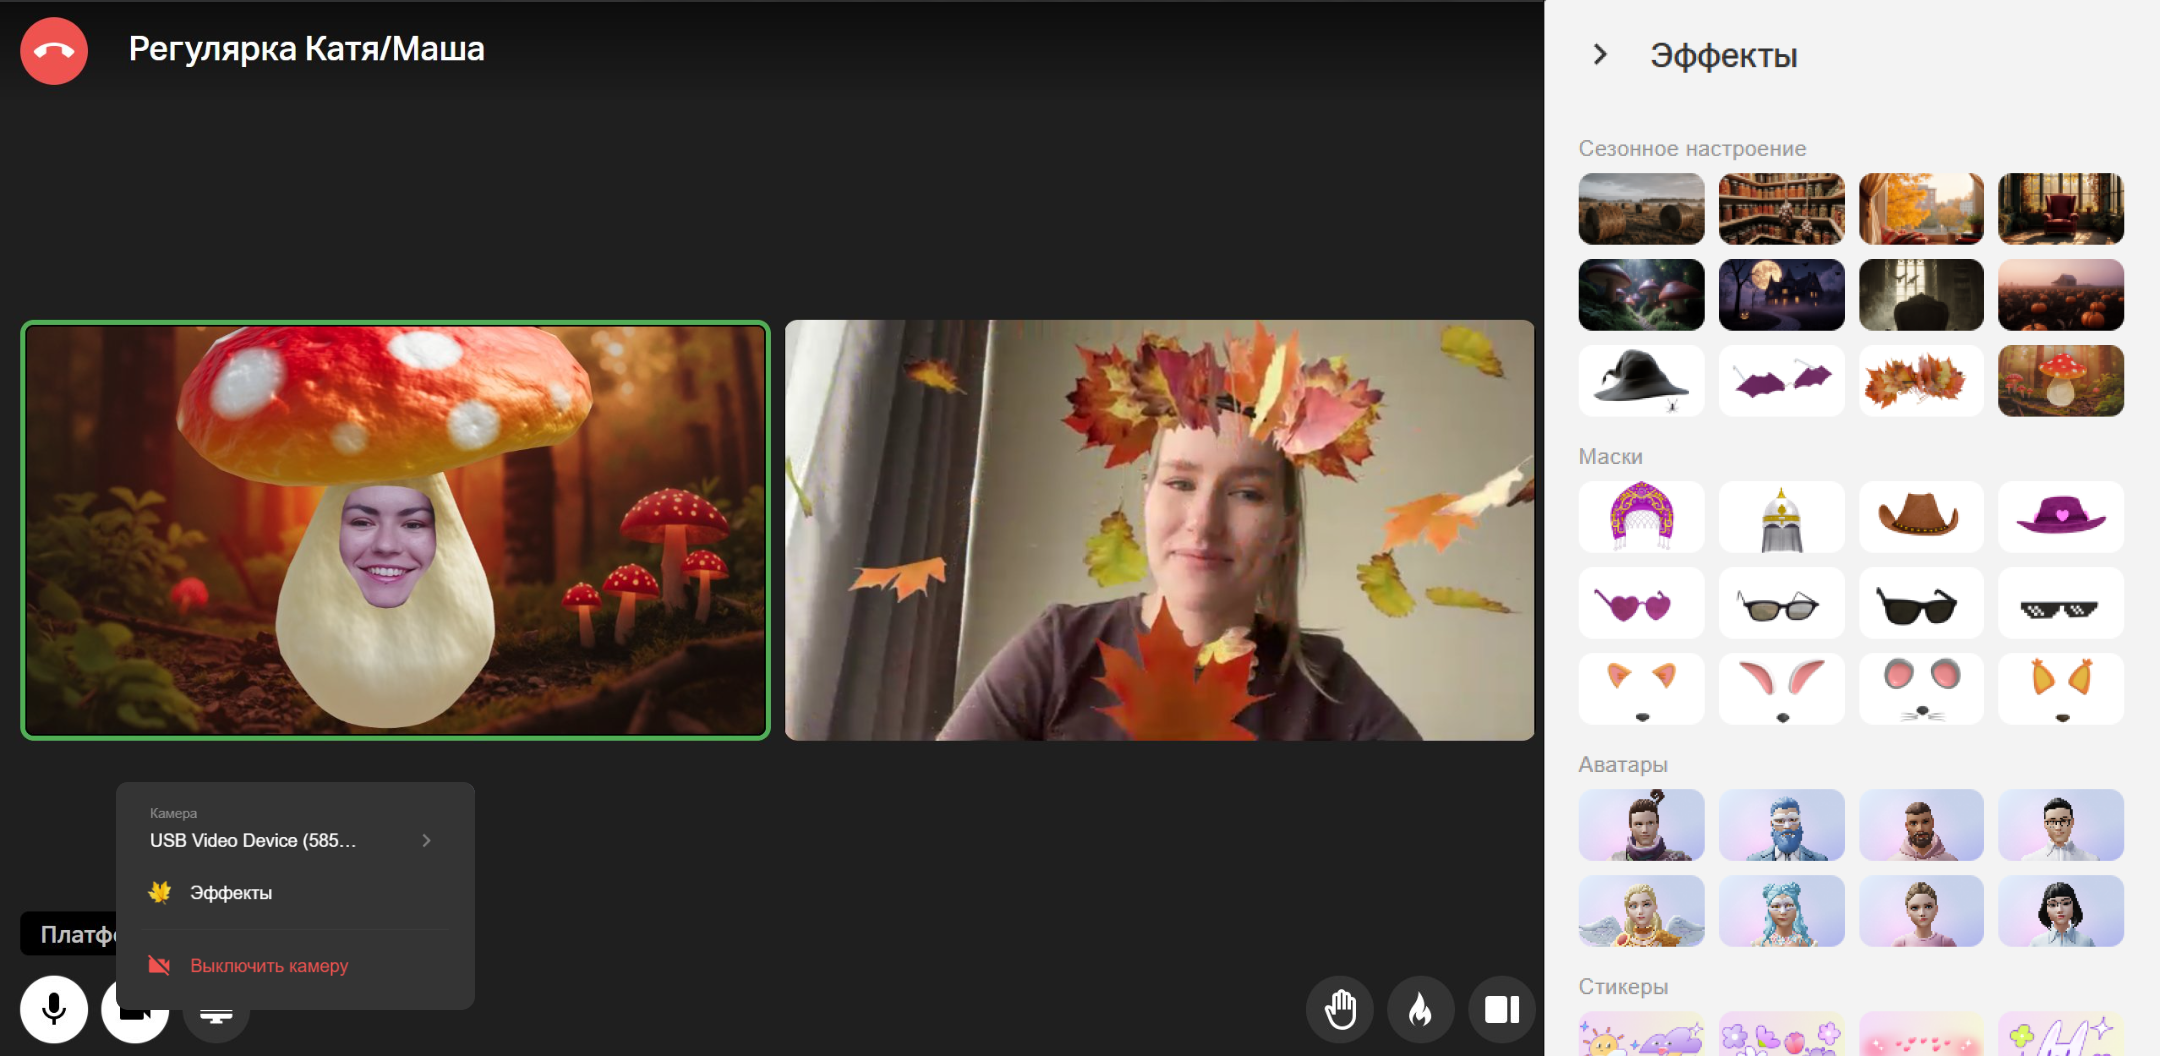2160x1056 pixels.
Task: Select the purple bats effect
Action: pyautogui.click(x=1781, y=381)
